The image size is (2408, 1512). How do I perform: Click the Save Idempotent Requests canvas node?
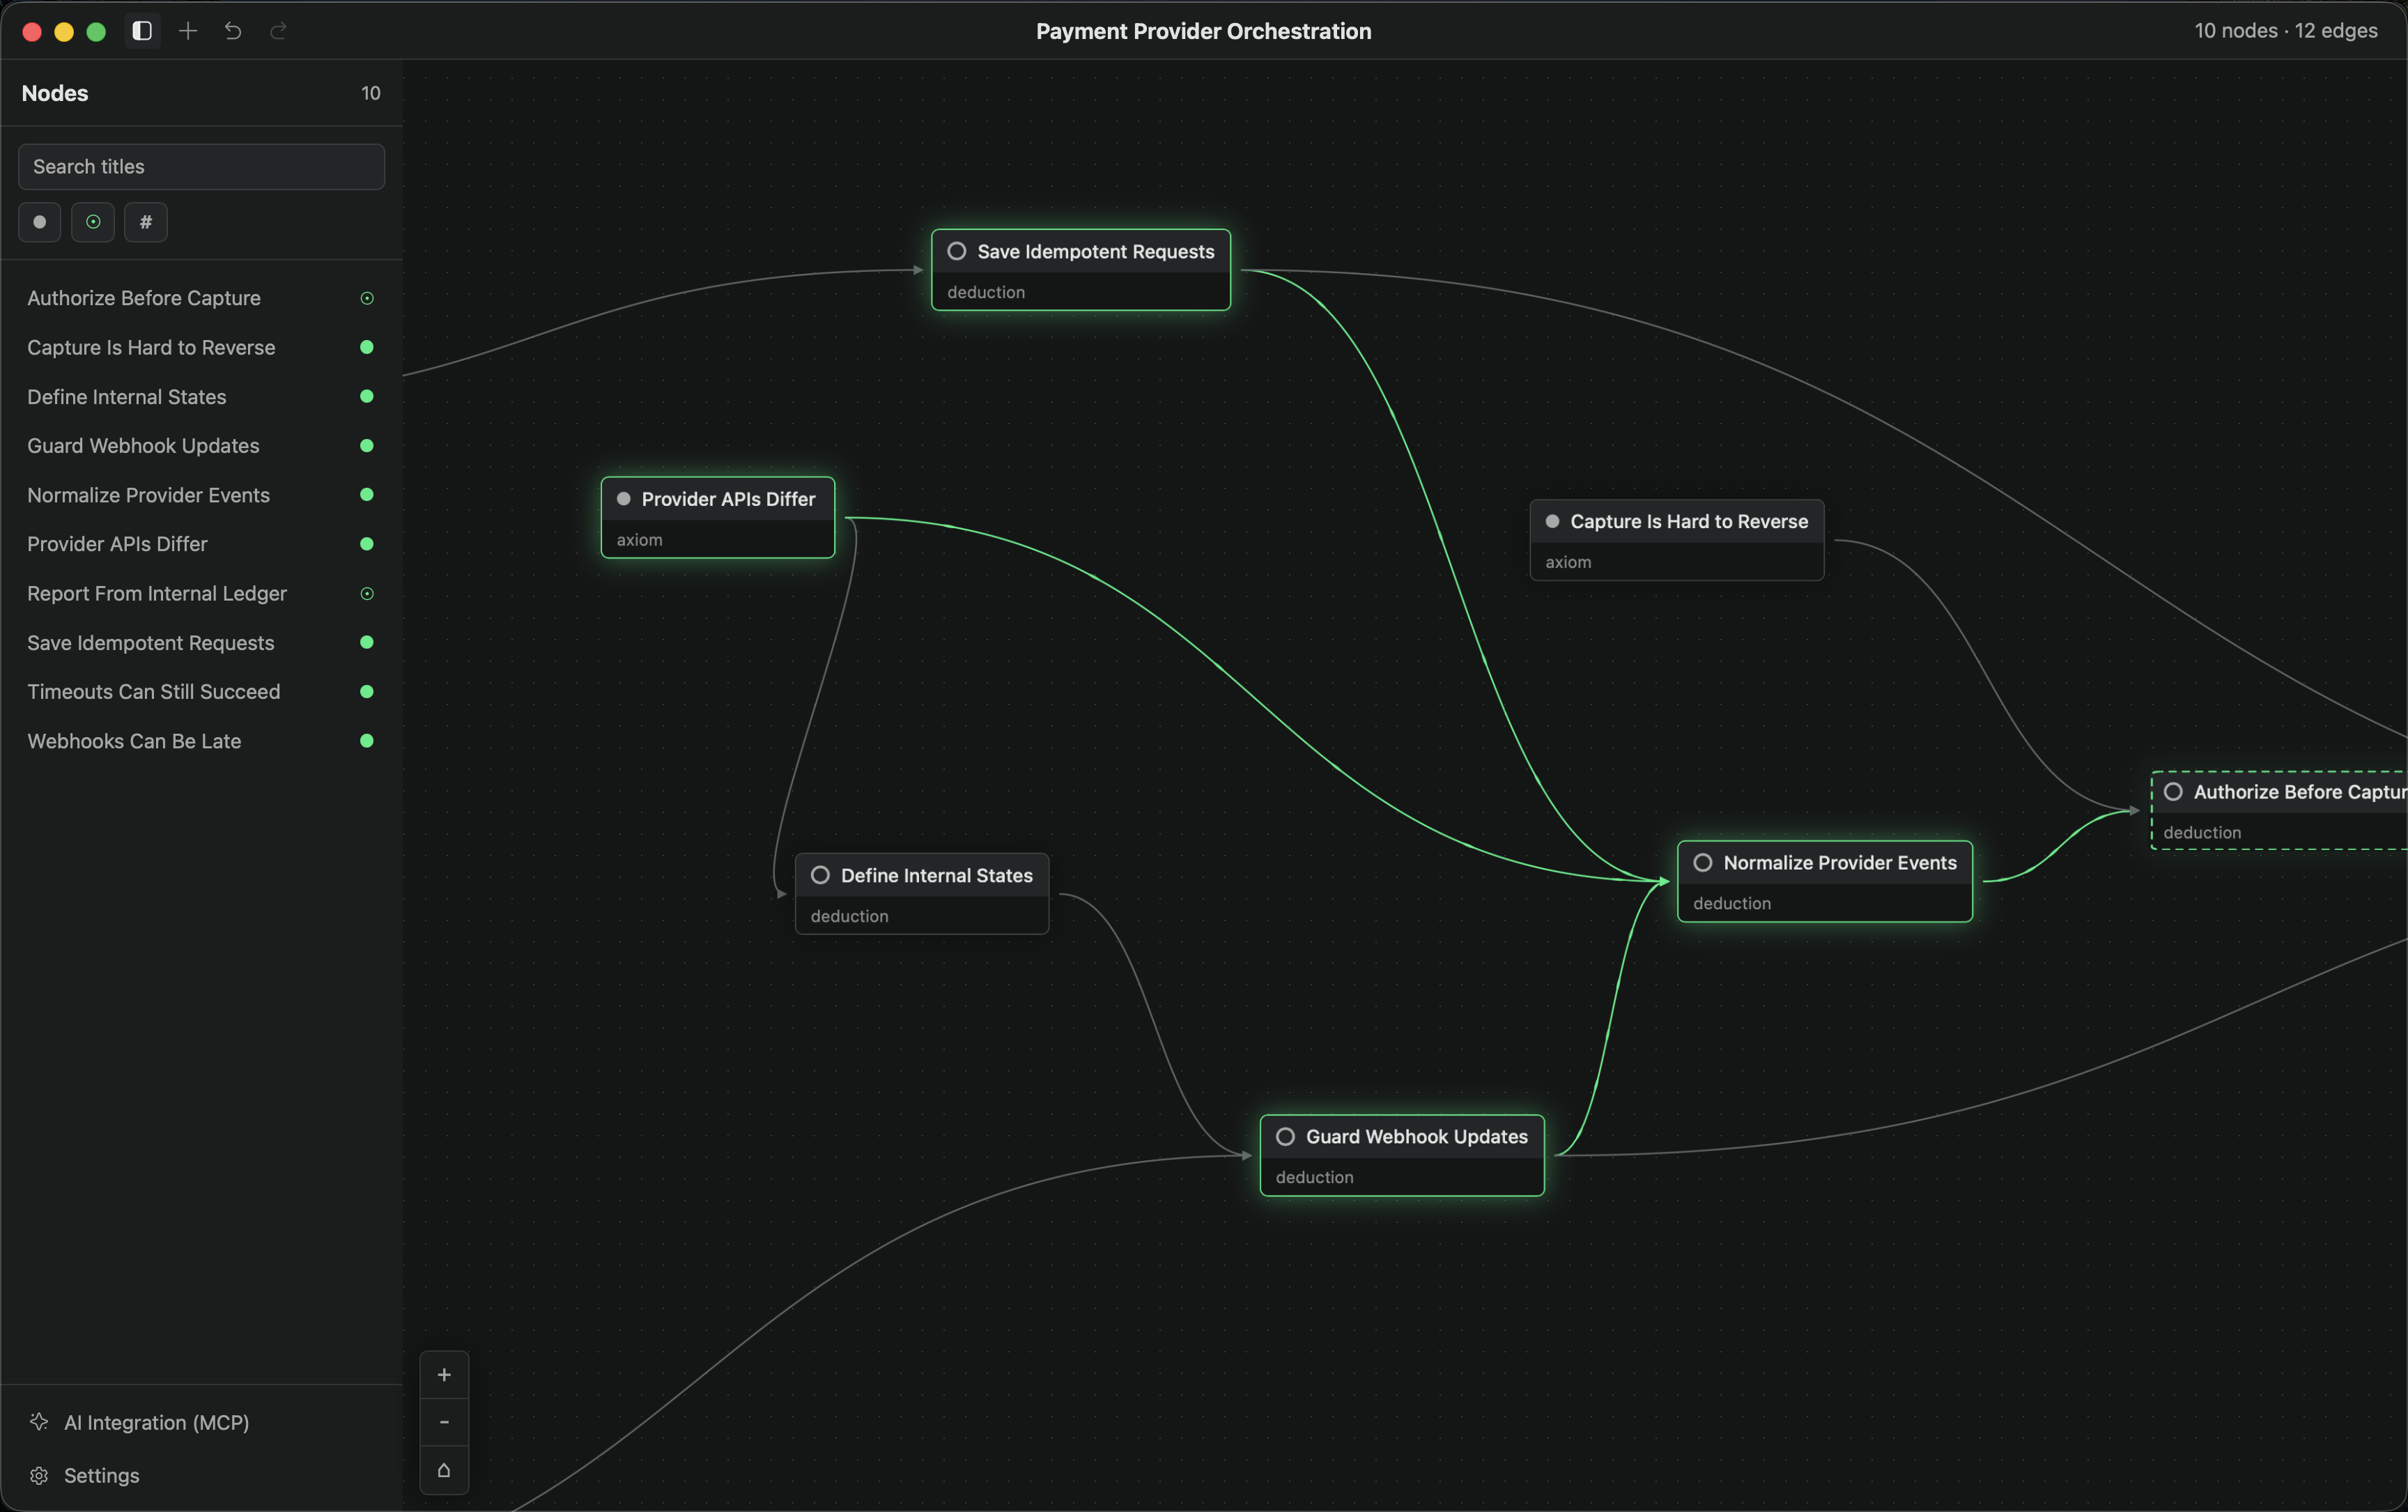click(1081, 270)
